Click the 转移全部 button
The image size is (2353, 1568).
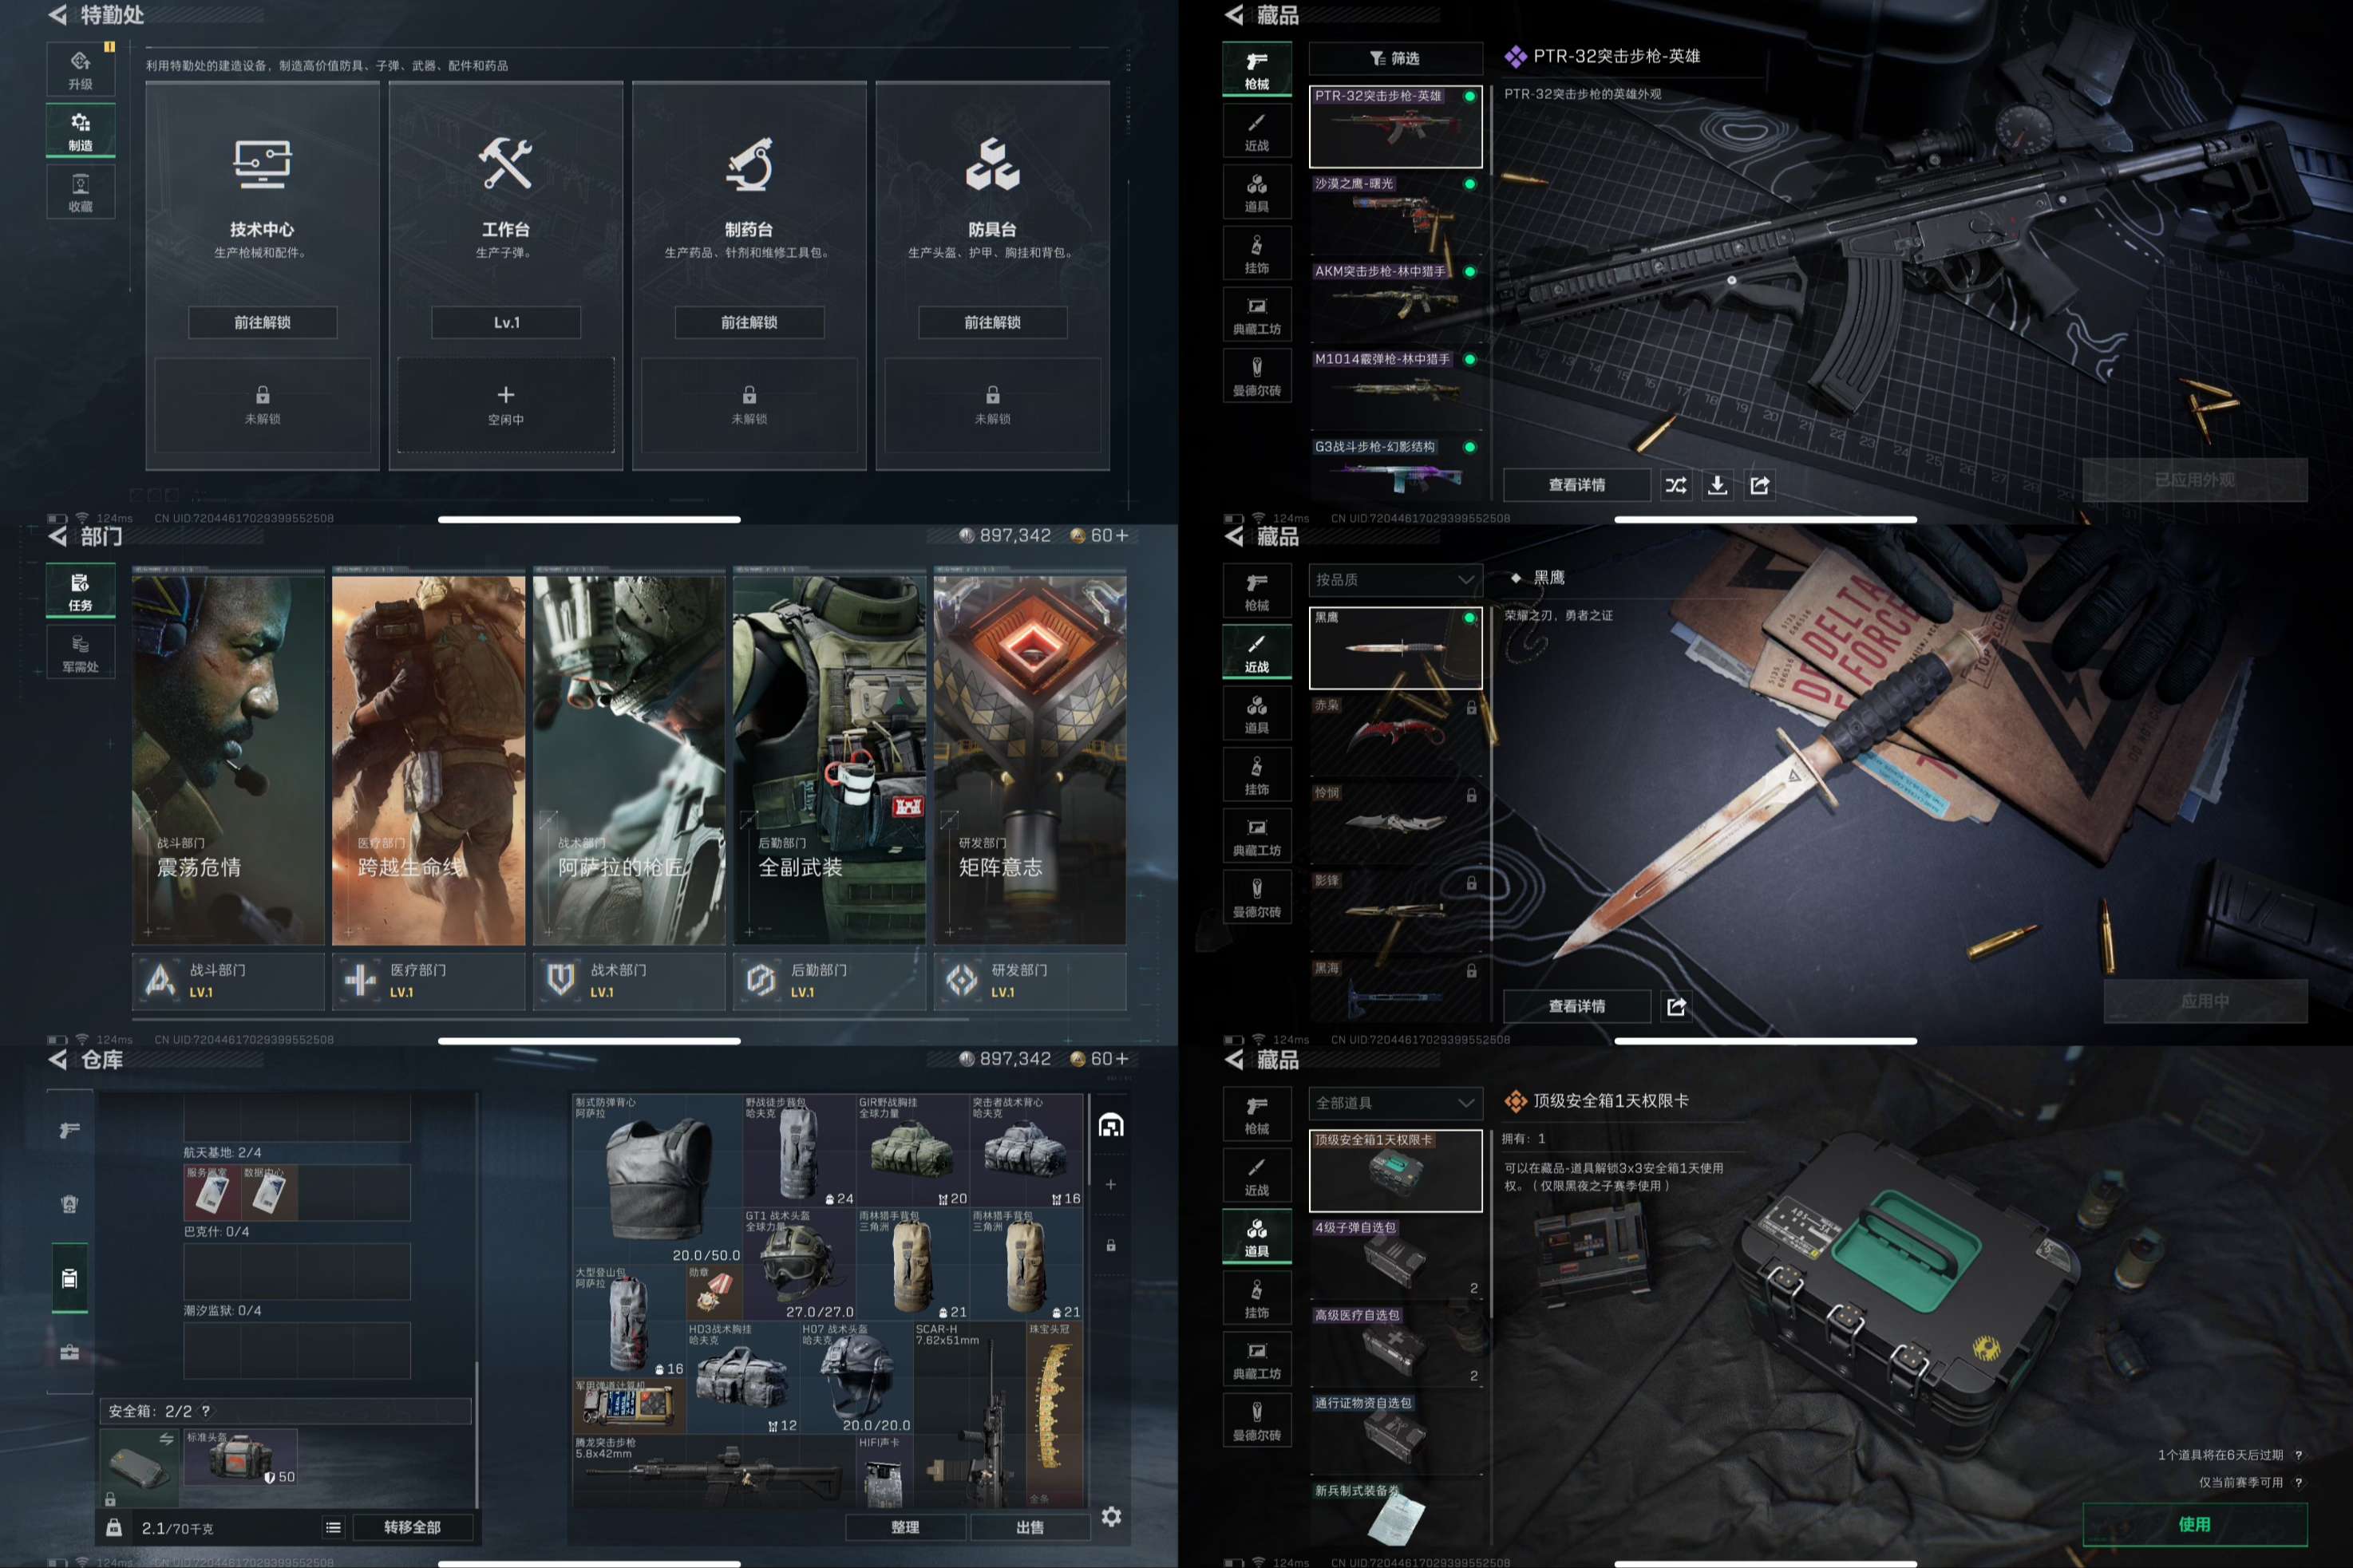tap(412, 1527)
